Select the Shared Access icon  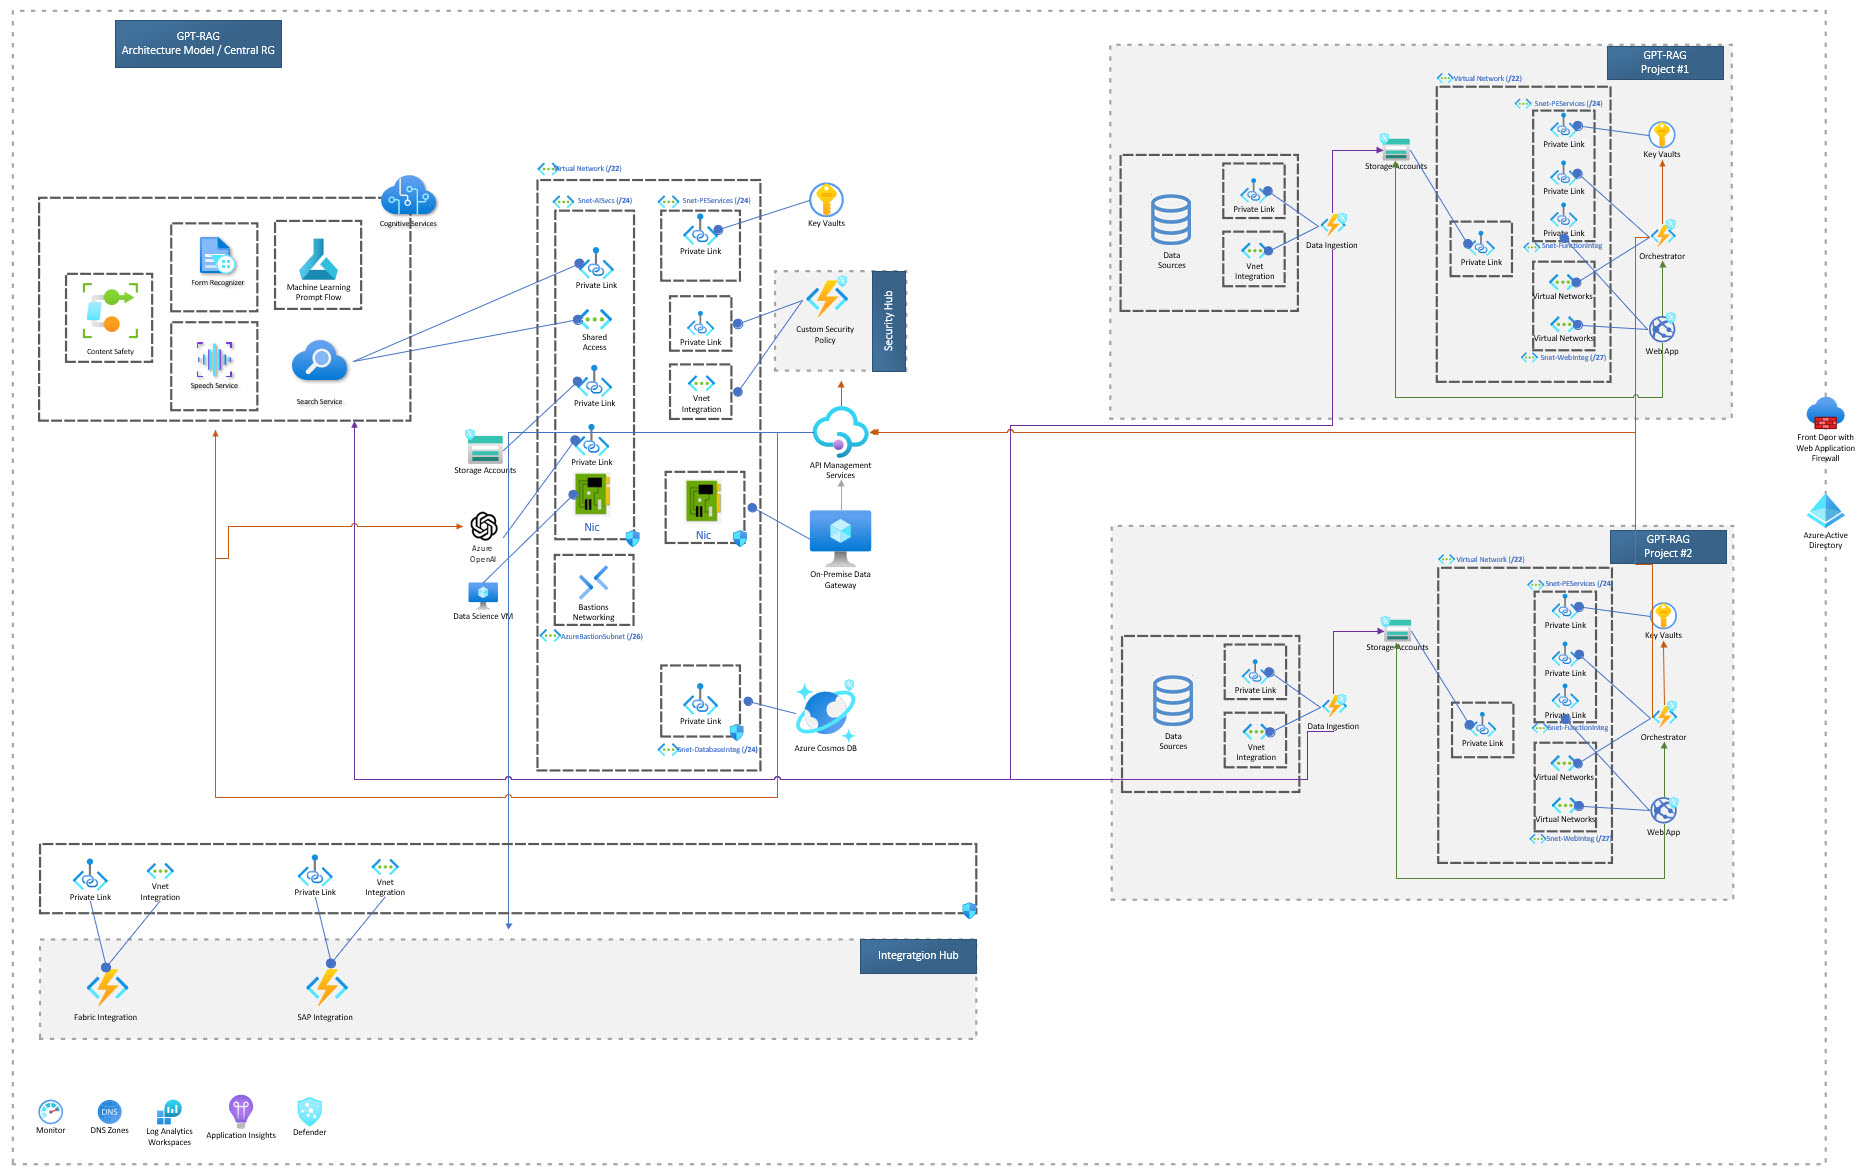click(595, 320)
